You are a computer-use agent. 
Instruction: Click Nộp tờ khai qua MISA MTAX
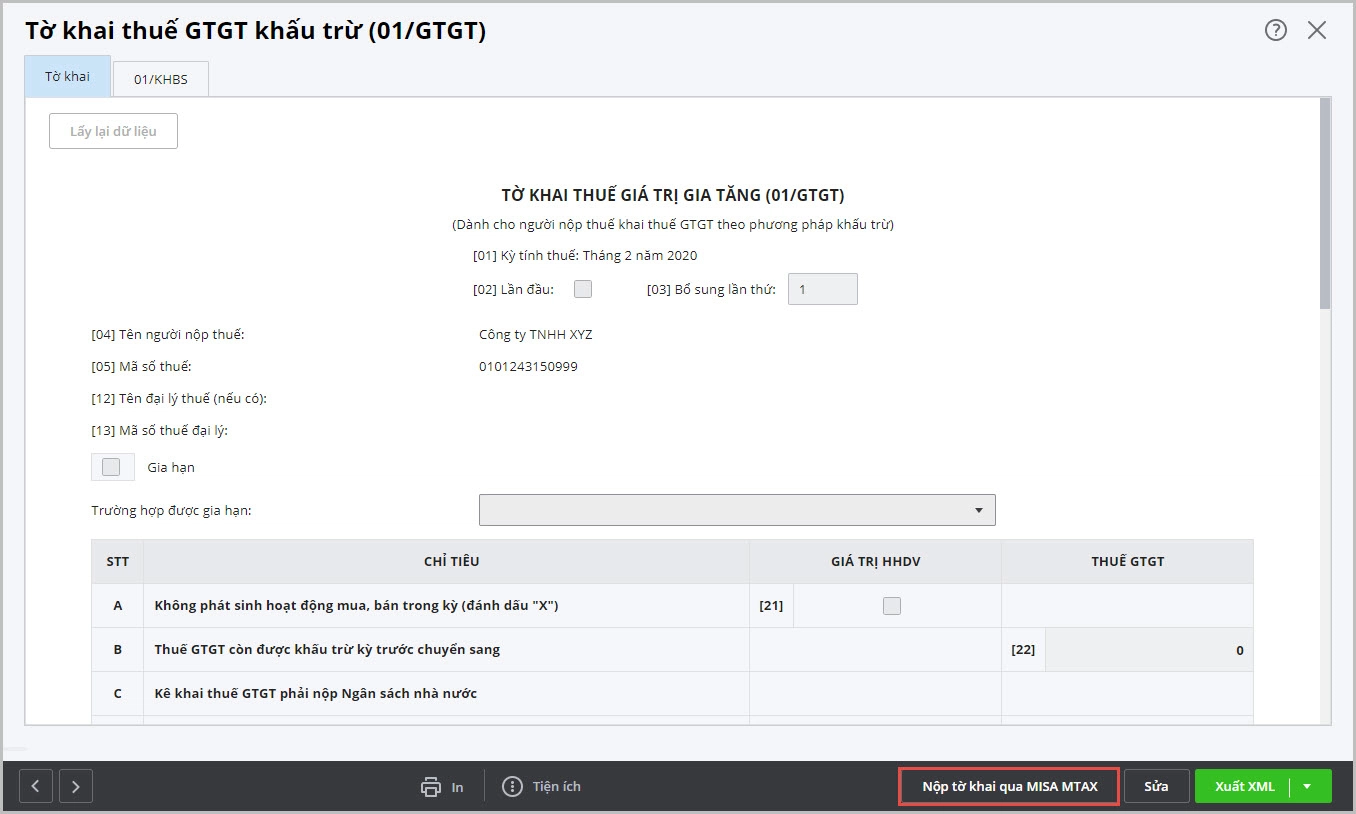pos(1009,786)
